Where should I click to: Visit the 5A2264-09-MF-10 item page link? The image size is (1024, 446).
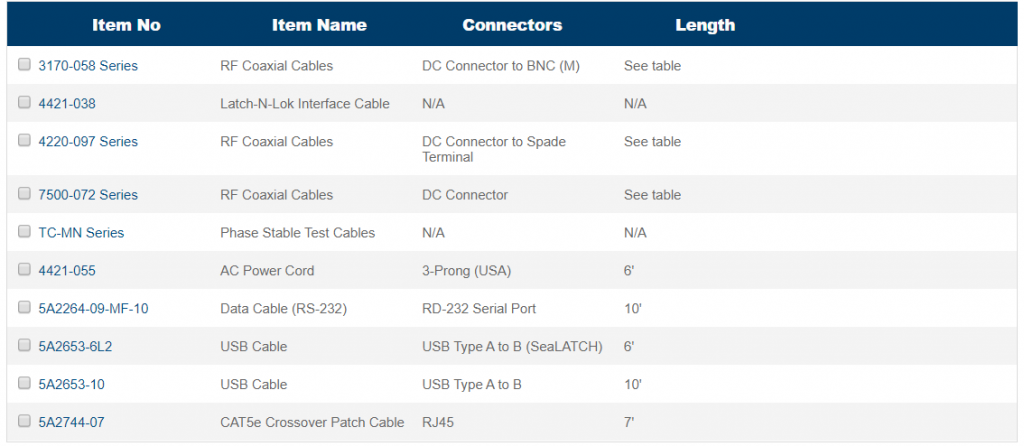click(93, 309)
